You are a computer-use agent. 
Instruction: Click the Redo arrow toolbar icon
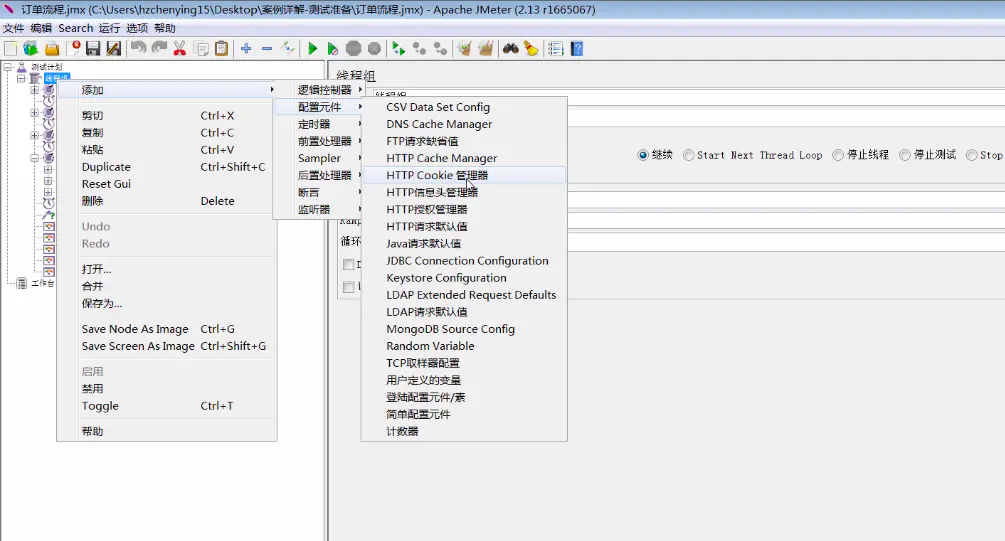pyautogui.click(x=159, y=49)
